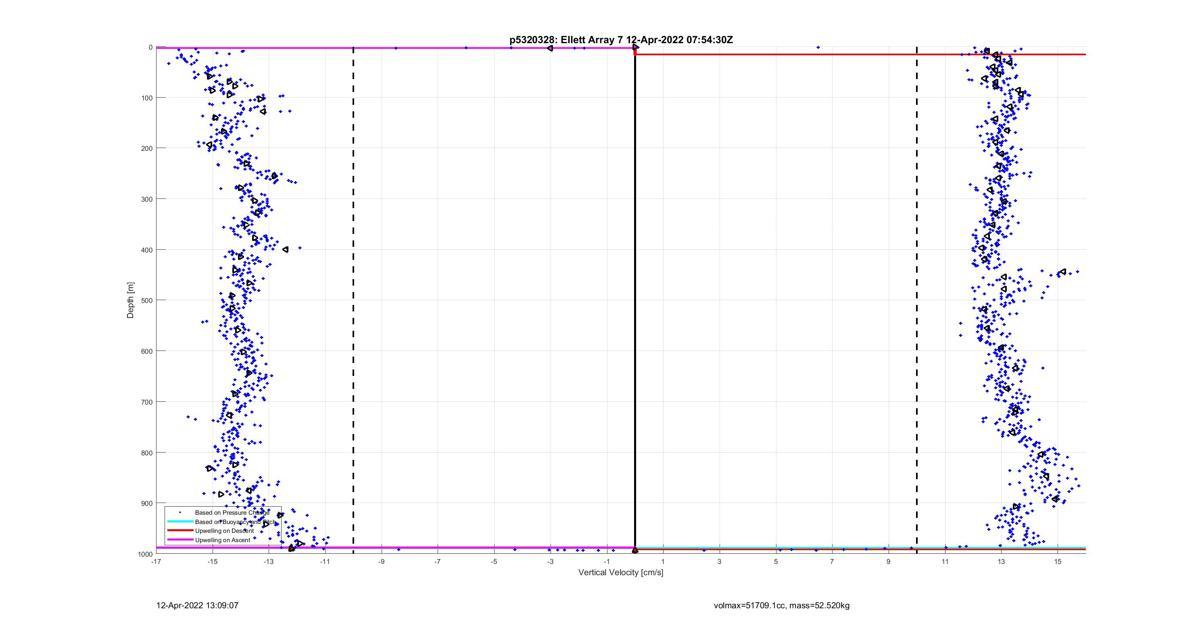Viewport: 1200px width, 622px height.
Task: Select the 'Depth [m]' y-axis label
Action: (131, 300)
